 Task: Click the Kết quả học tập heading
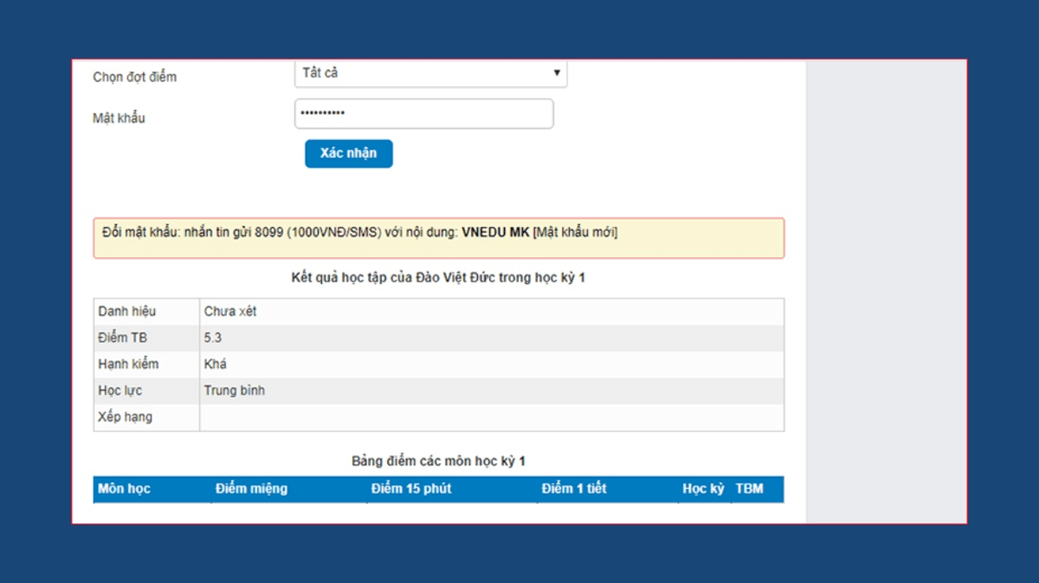[x=438, y=278]
